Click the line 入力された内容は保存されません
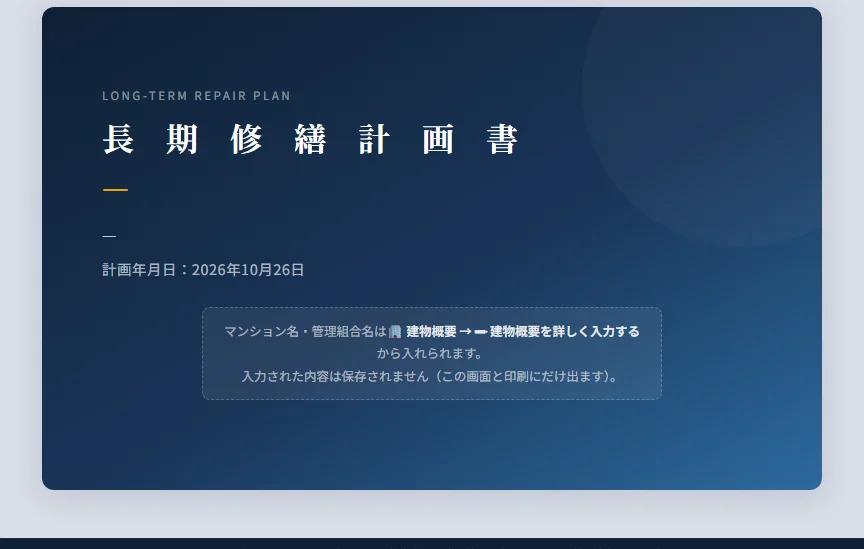The height and width of the screenshot is (549, 864). [431, 376]
